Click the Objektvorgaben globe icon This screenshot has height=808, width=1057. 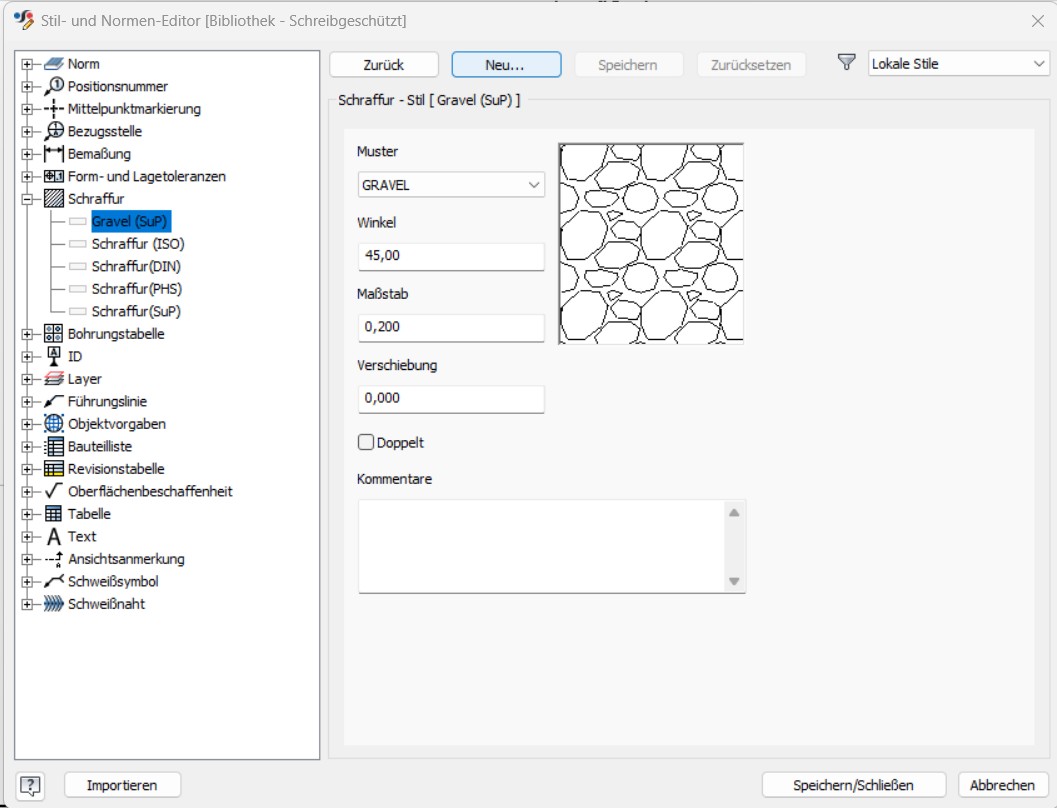(x=53, y=424)
